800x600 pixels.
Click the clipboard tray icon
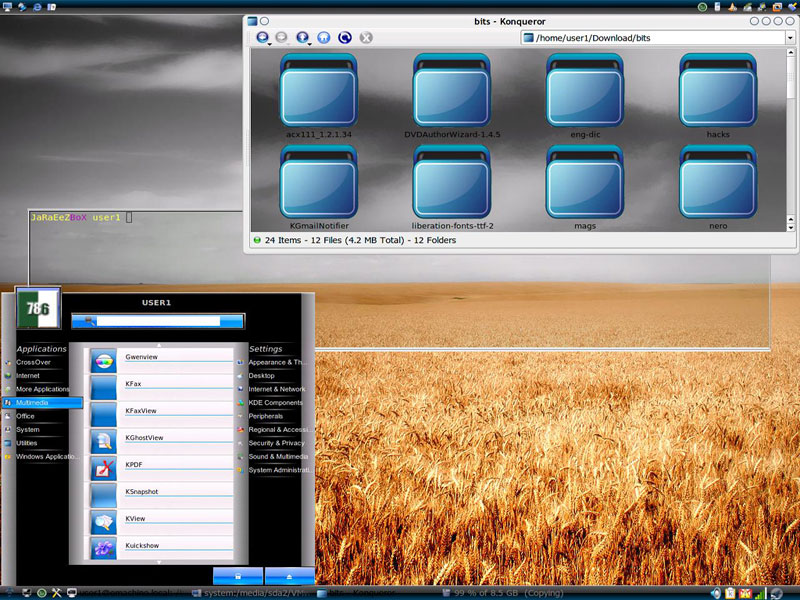point(731,593)
